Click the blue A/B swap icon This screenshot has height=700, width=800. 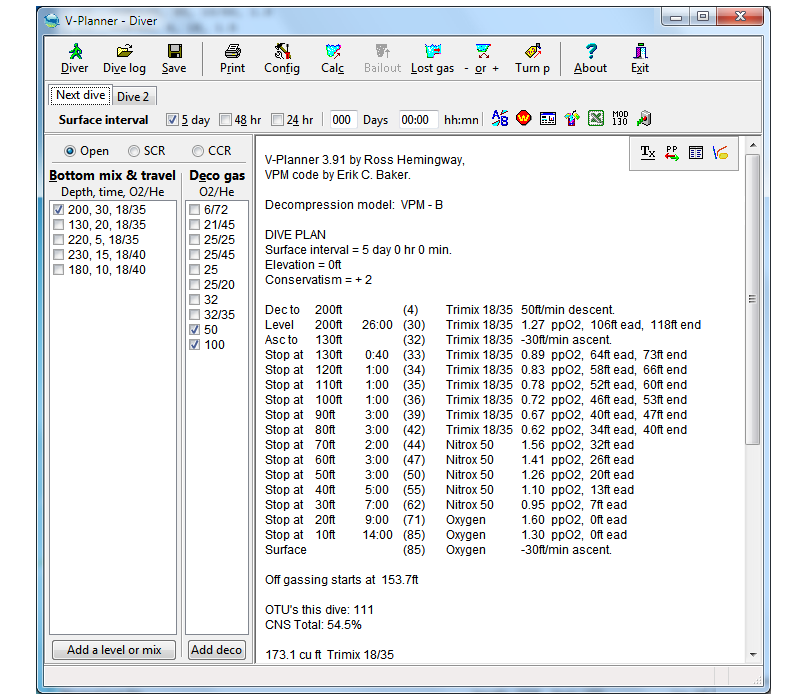pos(499,119)
